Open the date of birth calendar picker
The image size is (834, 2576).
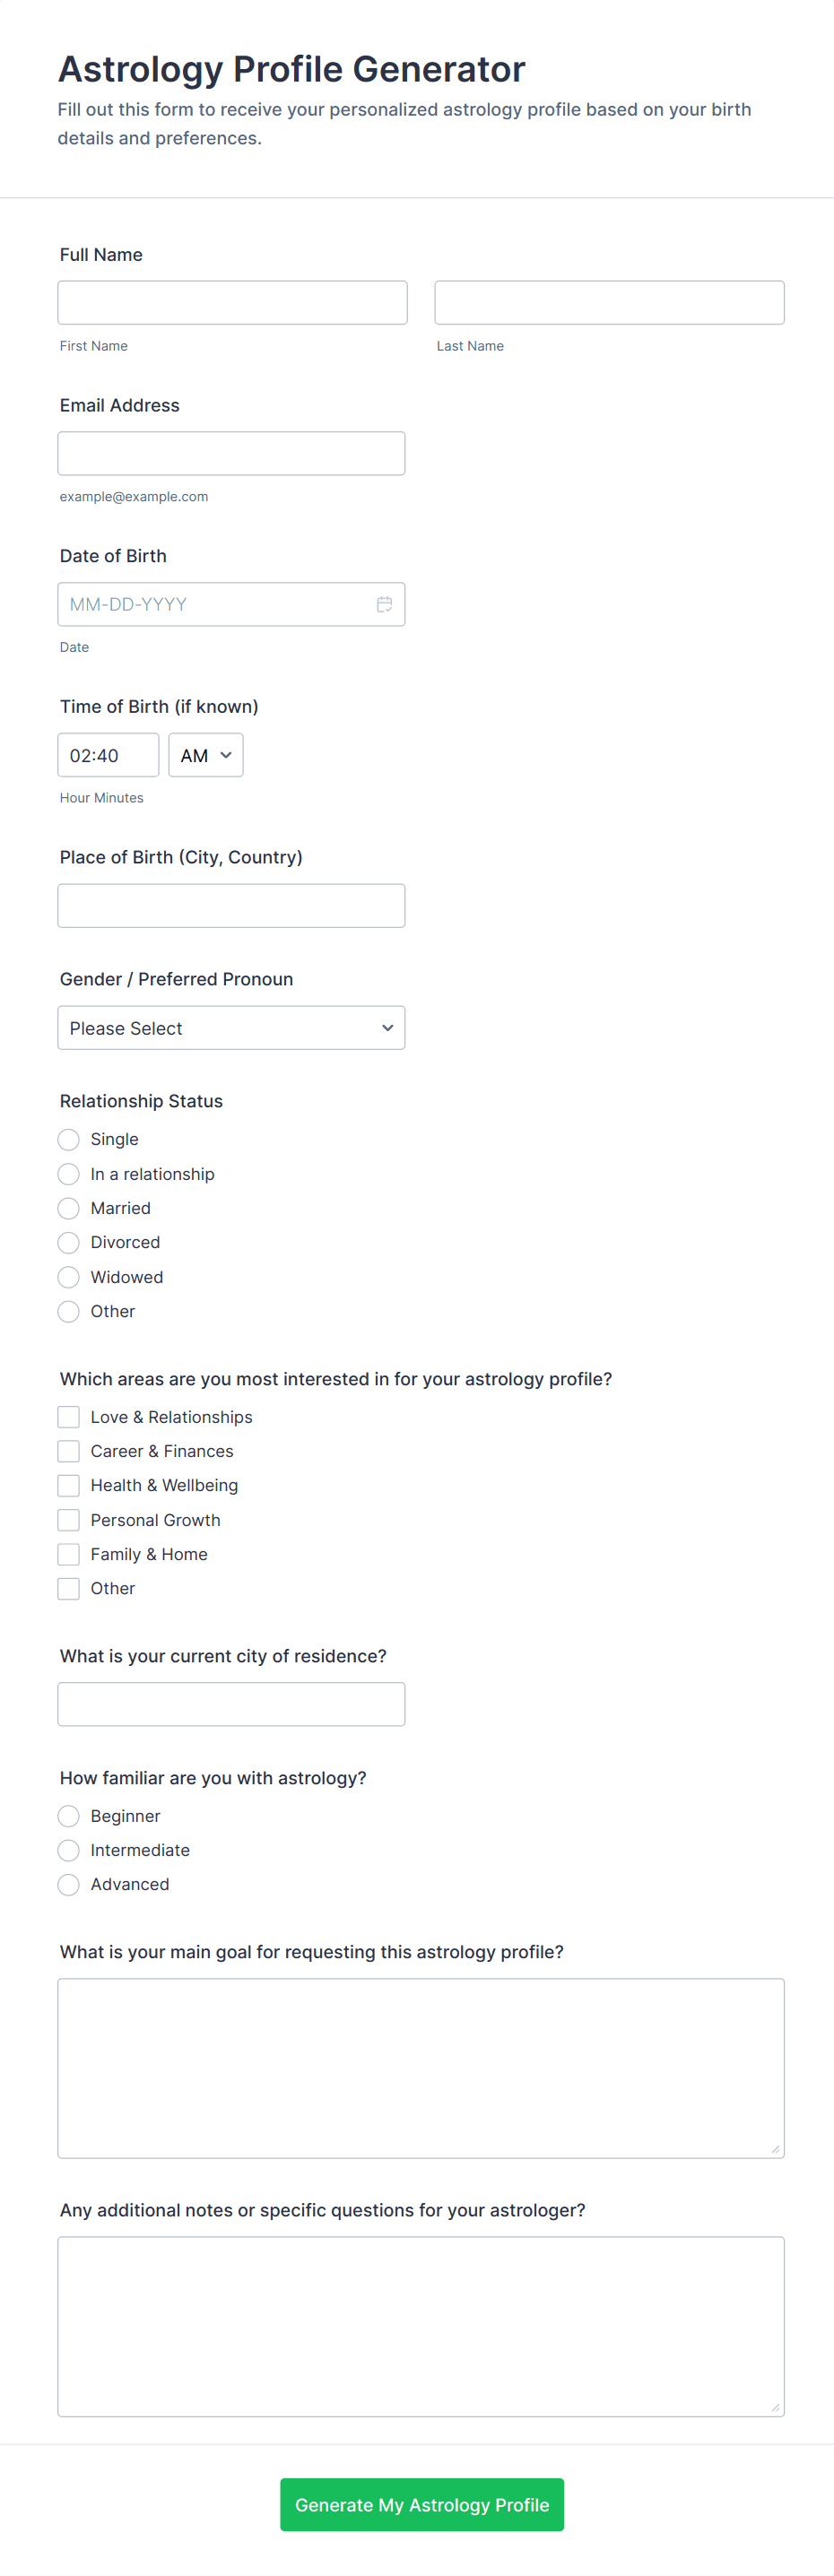tap(384, 604)
